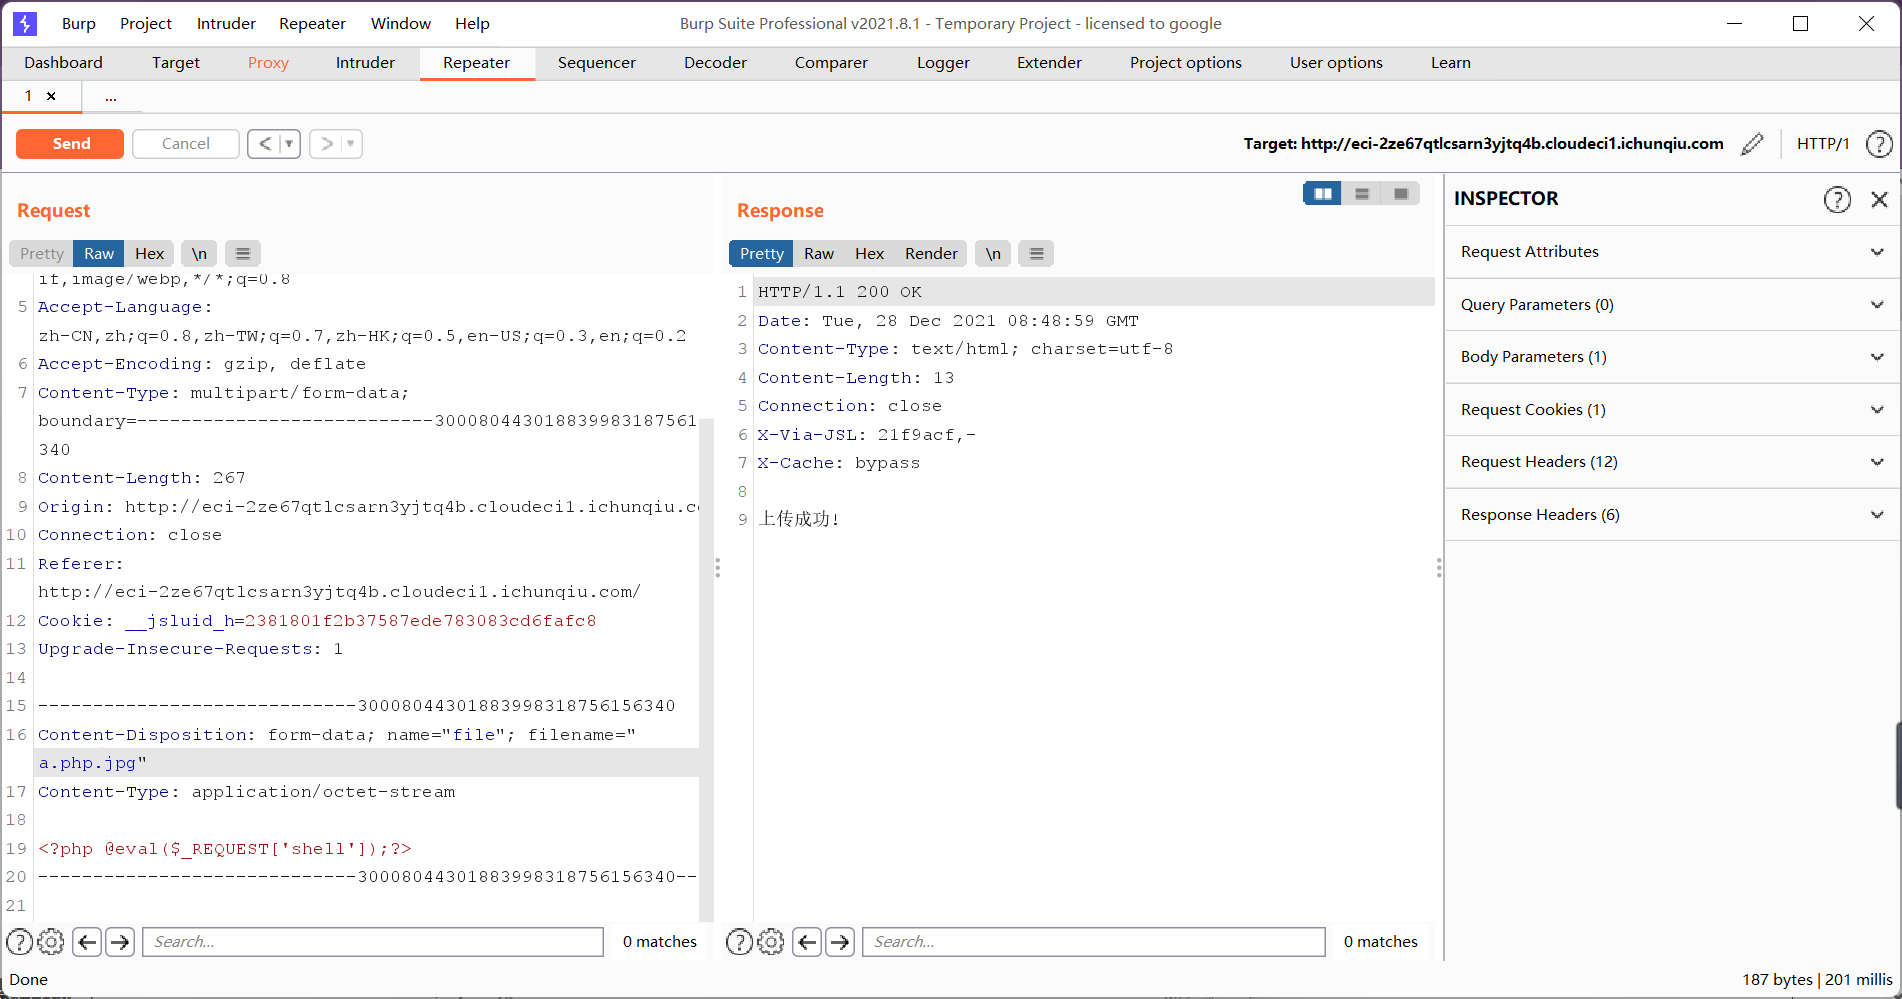Close the Inspector panel
1902x999 pixels.
(1880, 199)
